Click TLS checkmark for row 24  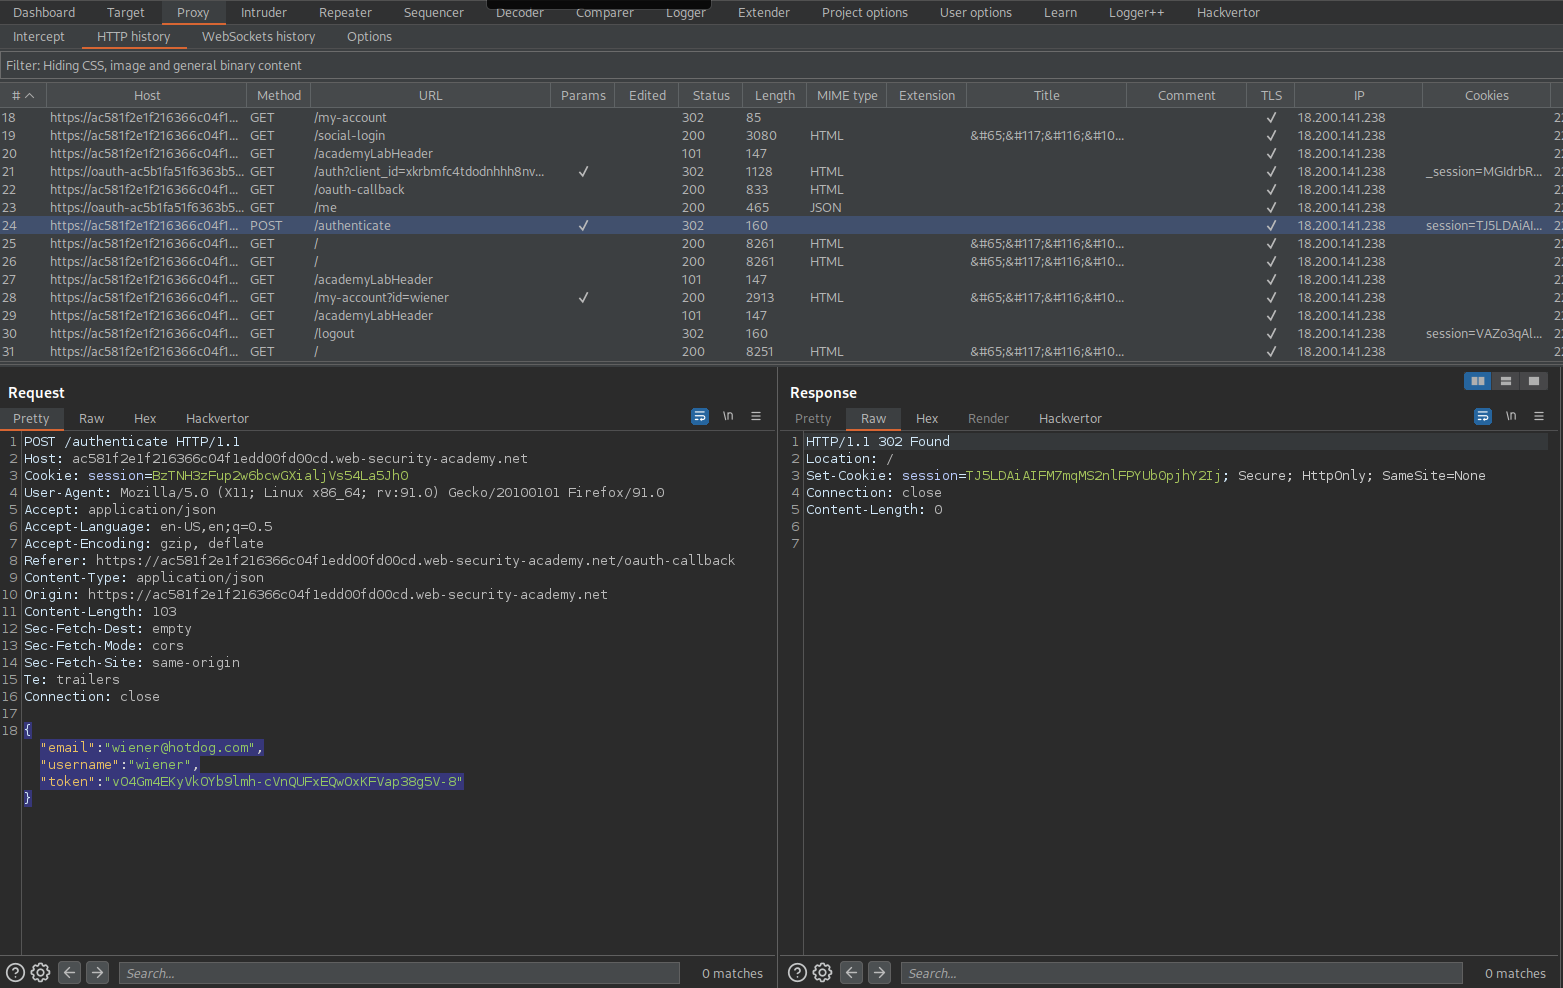point(1271,226)
